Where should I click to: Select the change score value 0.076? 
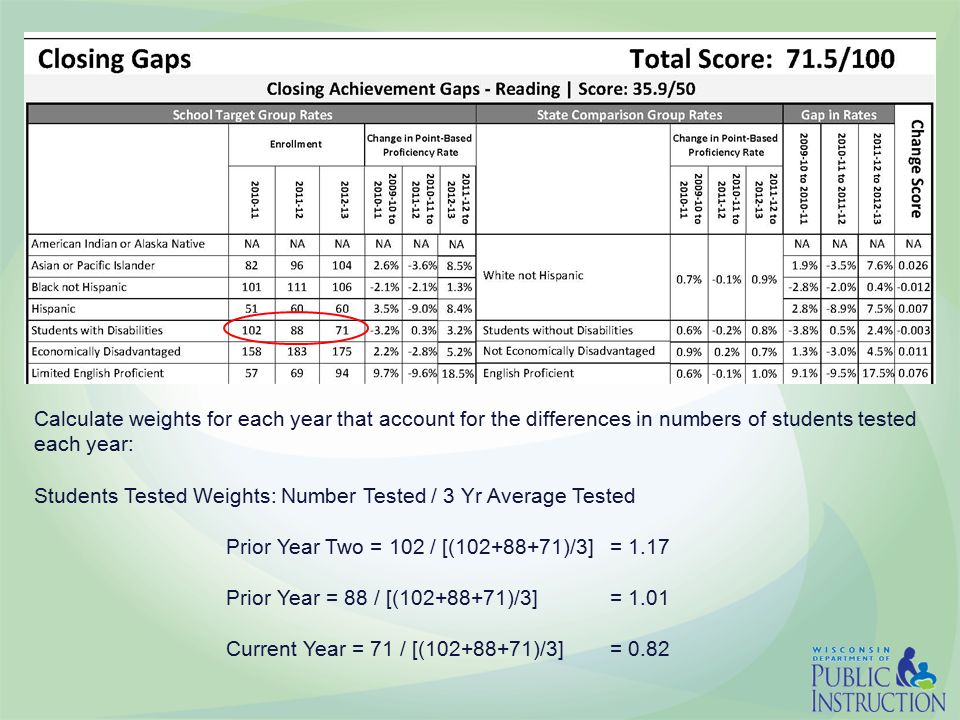[x=913, y=374]
